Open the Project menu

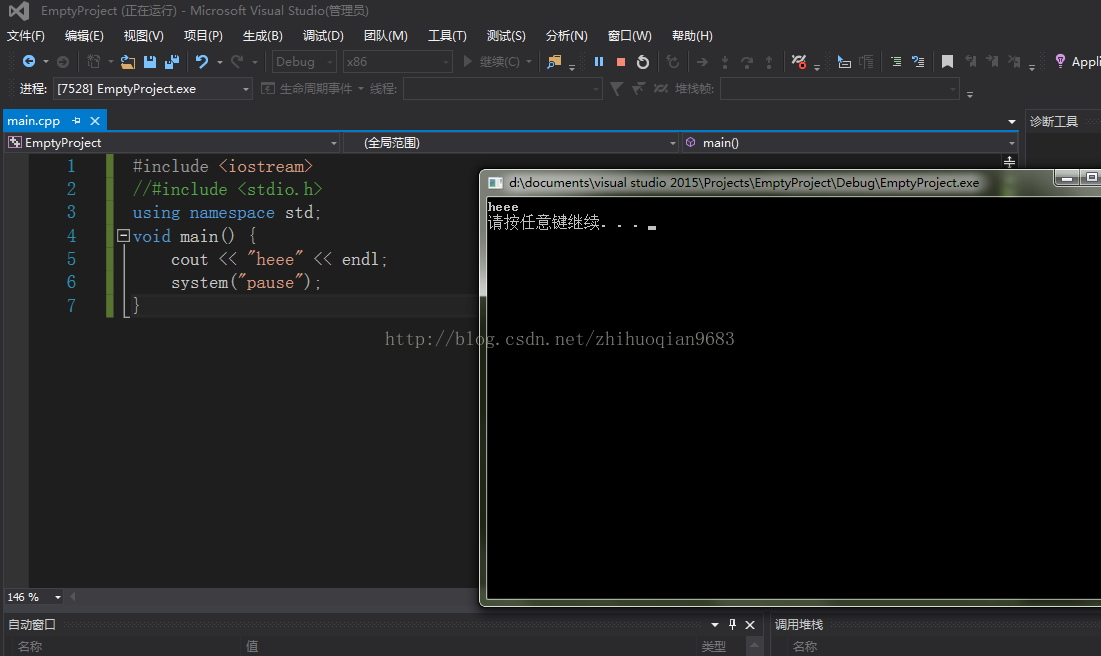(203, 36)
